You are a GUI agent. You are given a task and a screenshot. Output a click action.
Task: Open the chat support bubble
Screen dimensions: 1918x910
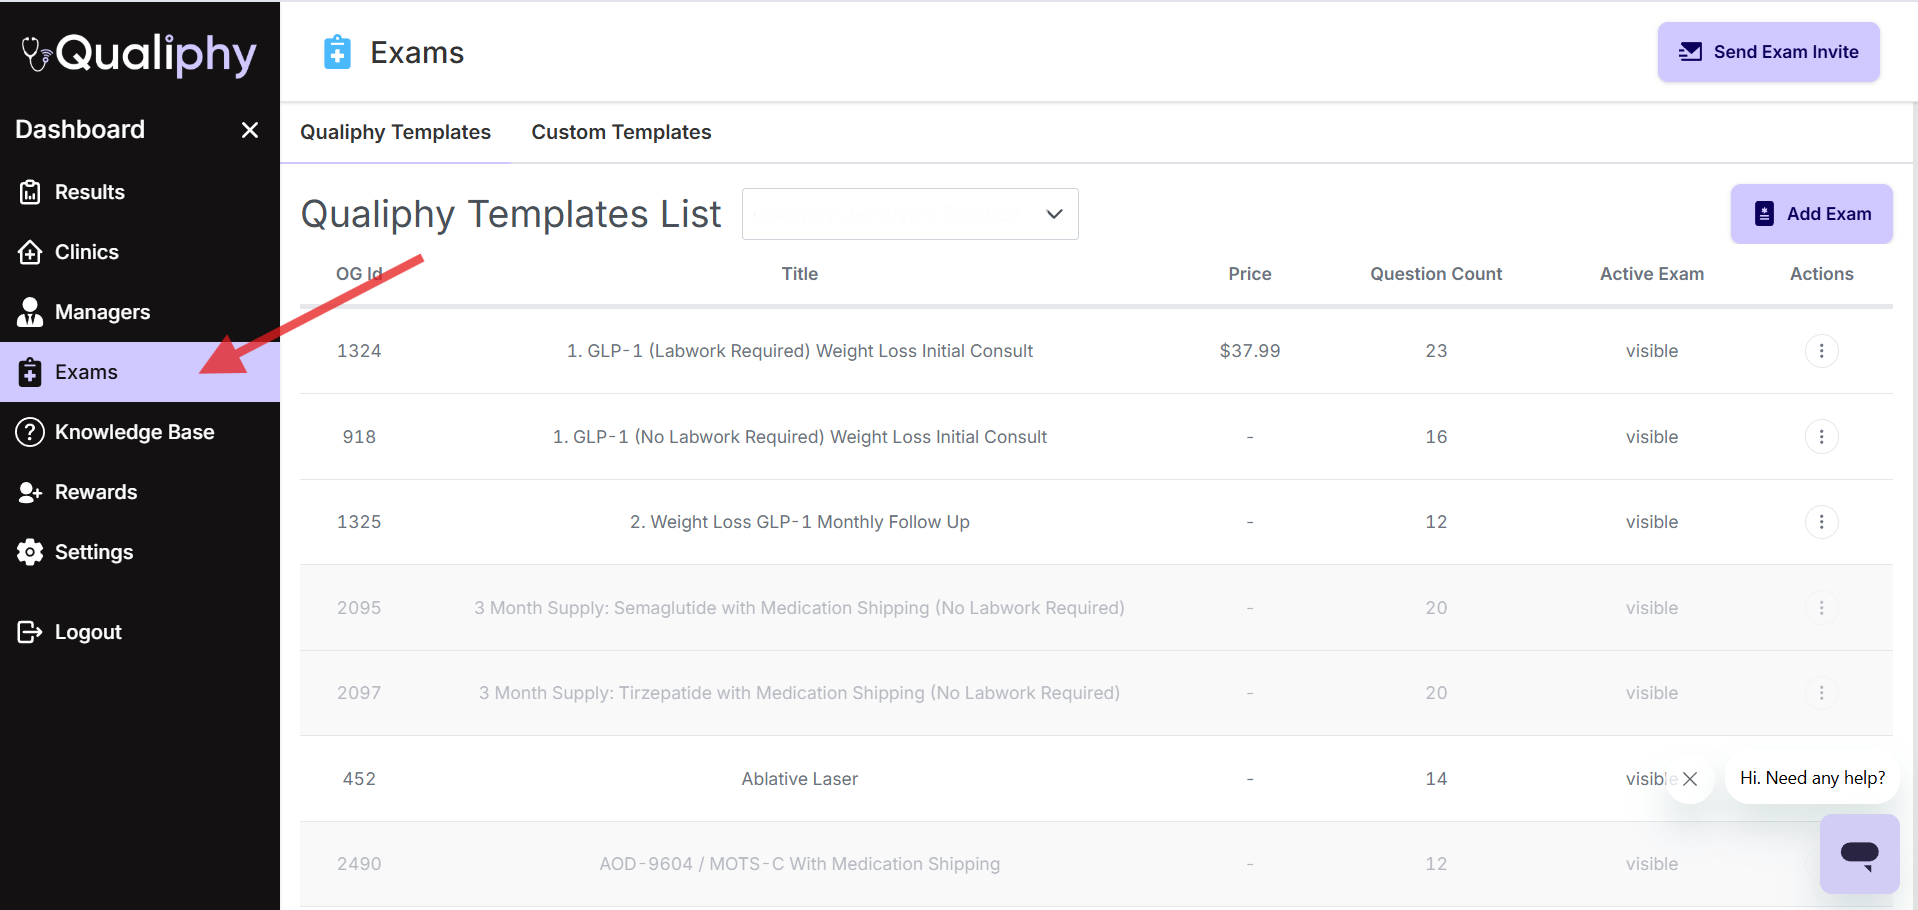click(1859, 853)
